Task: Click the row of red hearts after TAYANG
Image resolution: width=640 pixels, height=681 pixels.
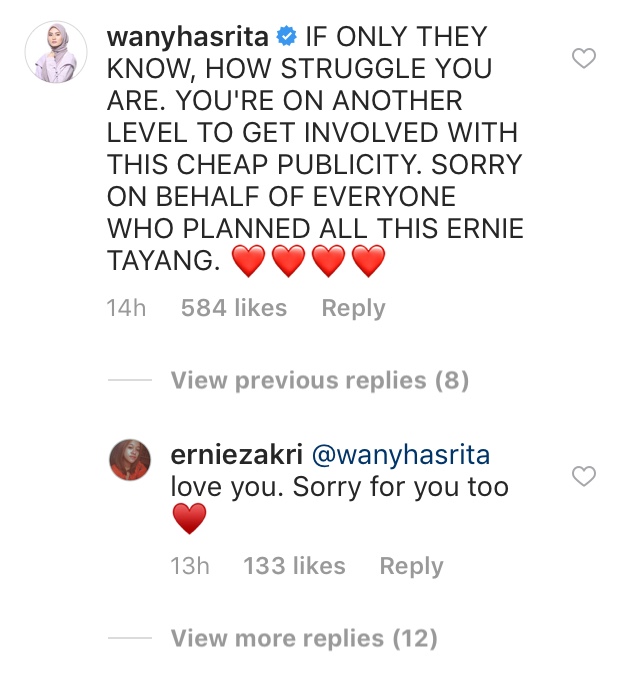Action: (308, 263)
